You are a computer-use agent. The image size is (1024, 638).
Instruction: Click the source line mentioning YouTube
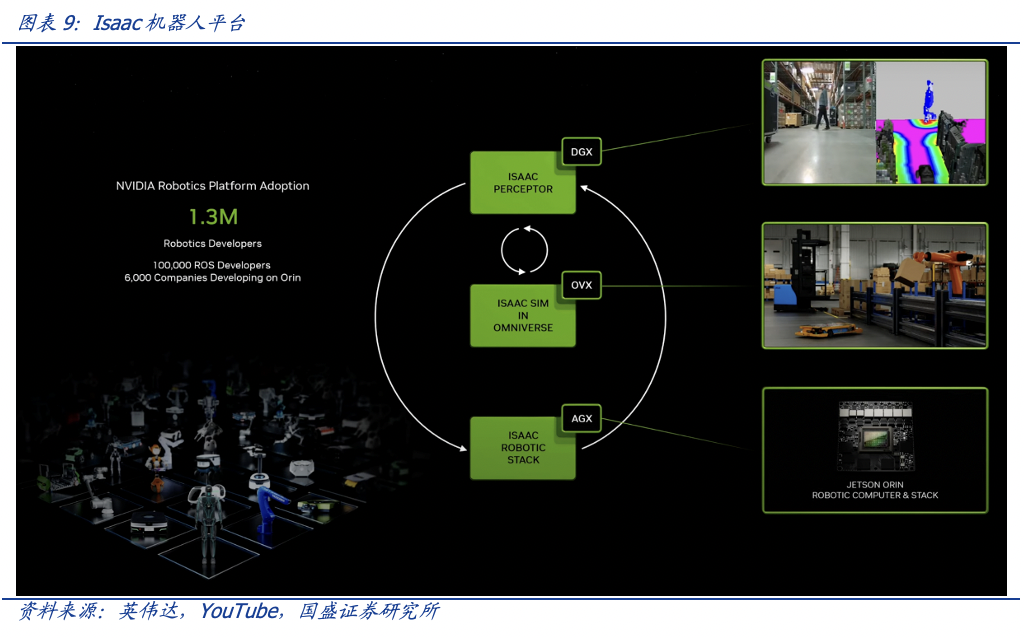click(x=229, y=611)
